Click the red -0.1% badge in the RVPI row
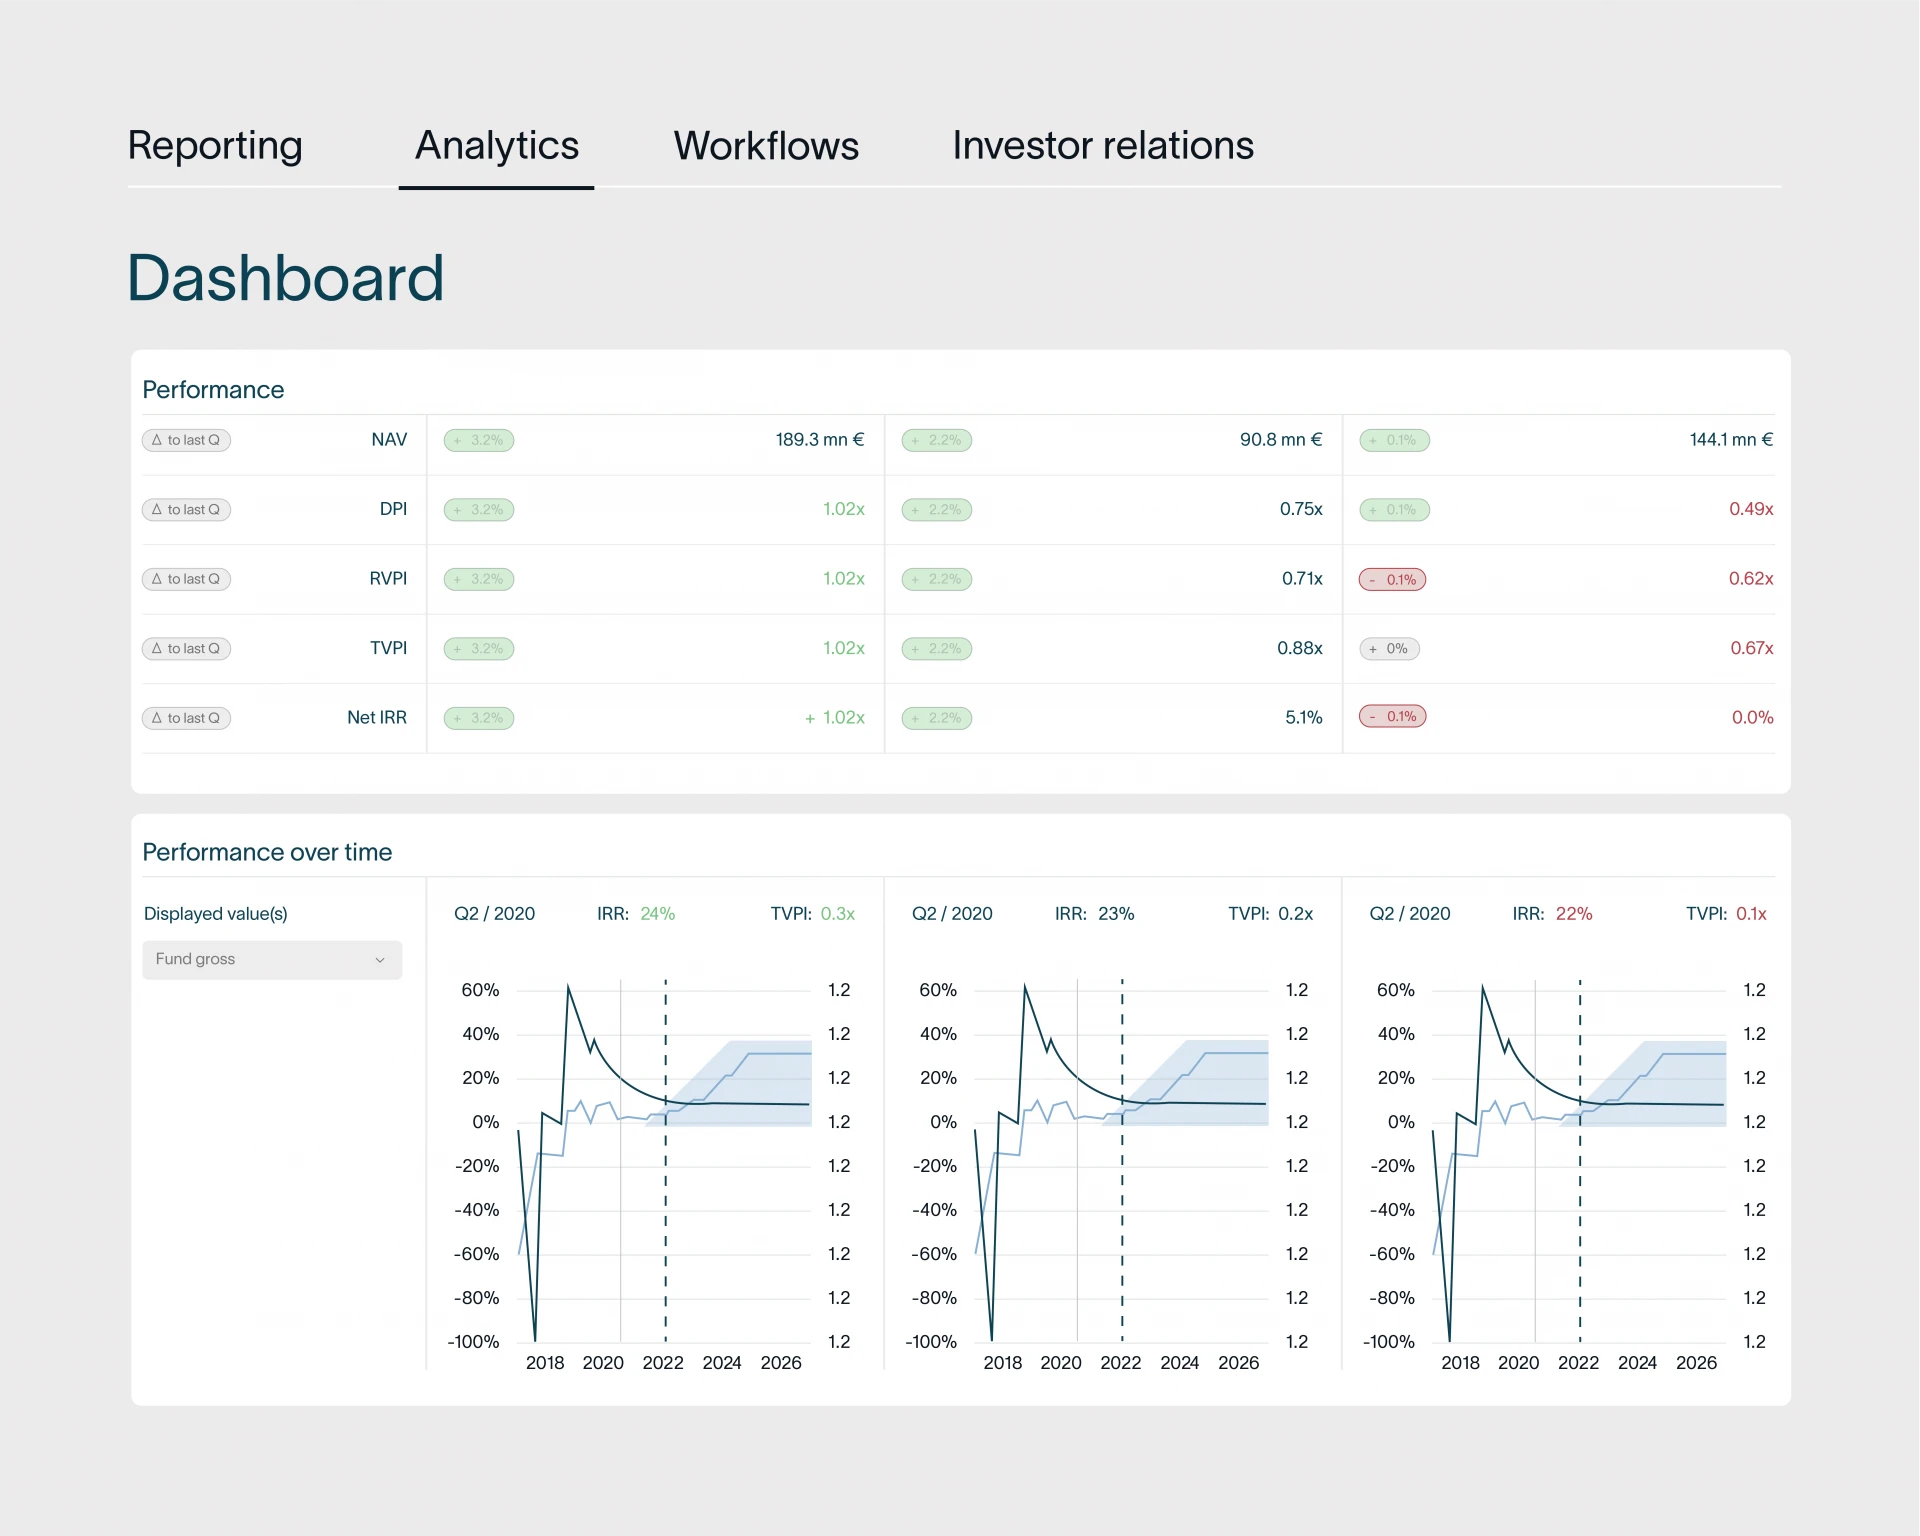 pyautogui.click(x=1392, y=579)
